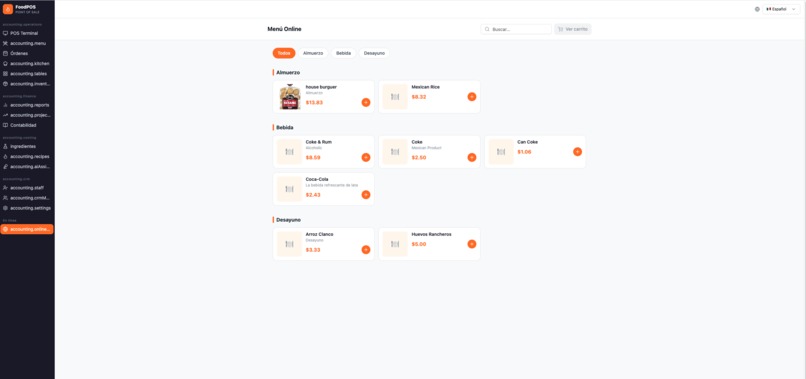Open accounting.staff sidebar item
Image resolution: width=806 pixels, height=379 pixels.
click(27, 188)
